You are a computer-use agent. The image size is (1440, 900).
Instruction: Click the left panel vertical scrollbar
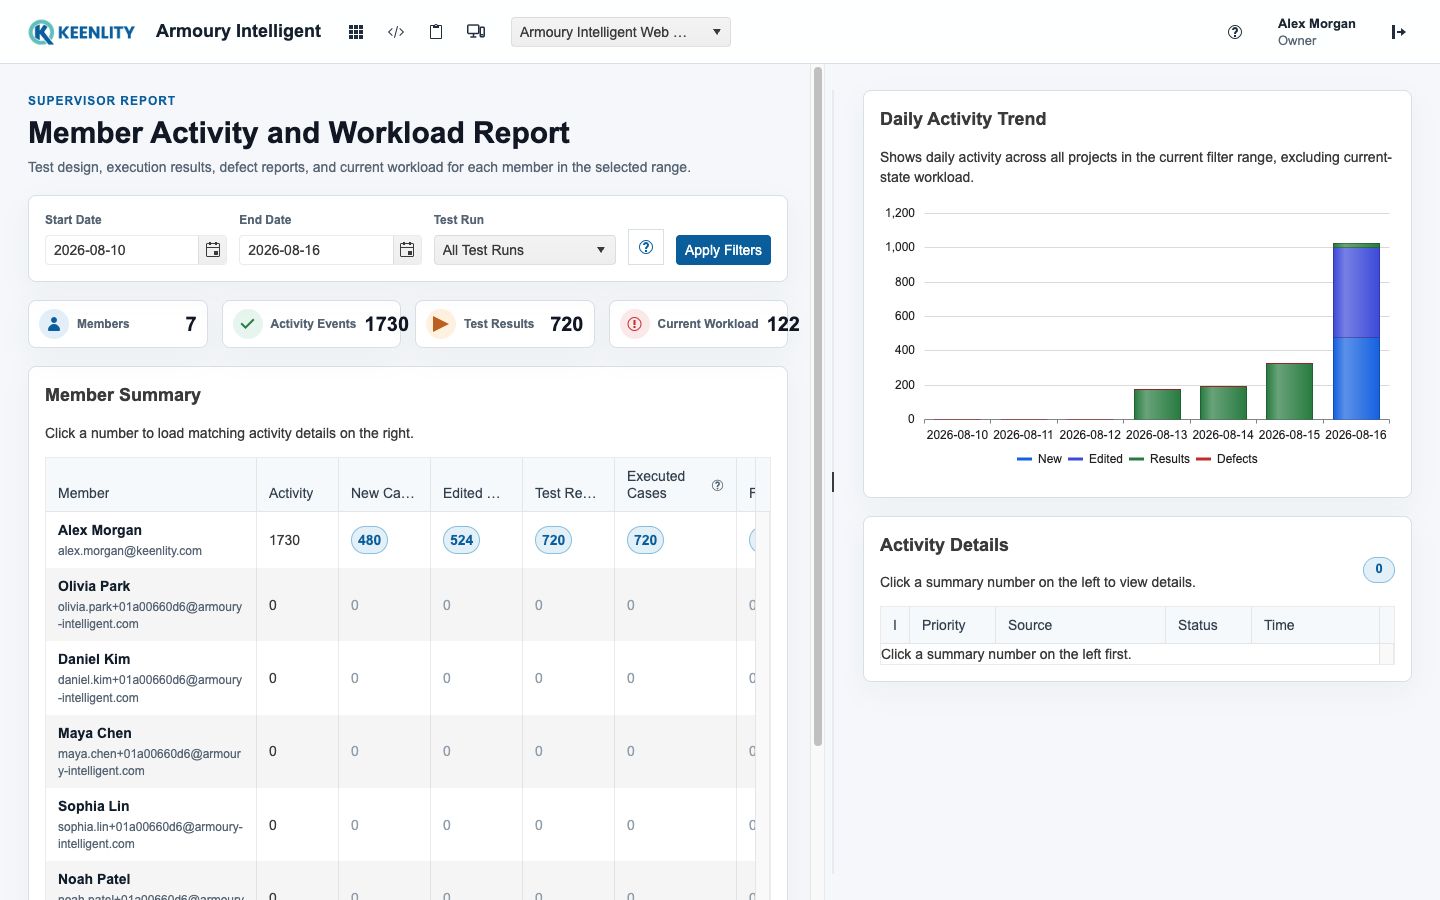818,406
